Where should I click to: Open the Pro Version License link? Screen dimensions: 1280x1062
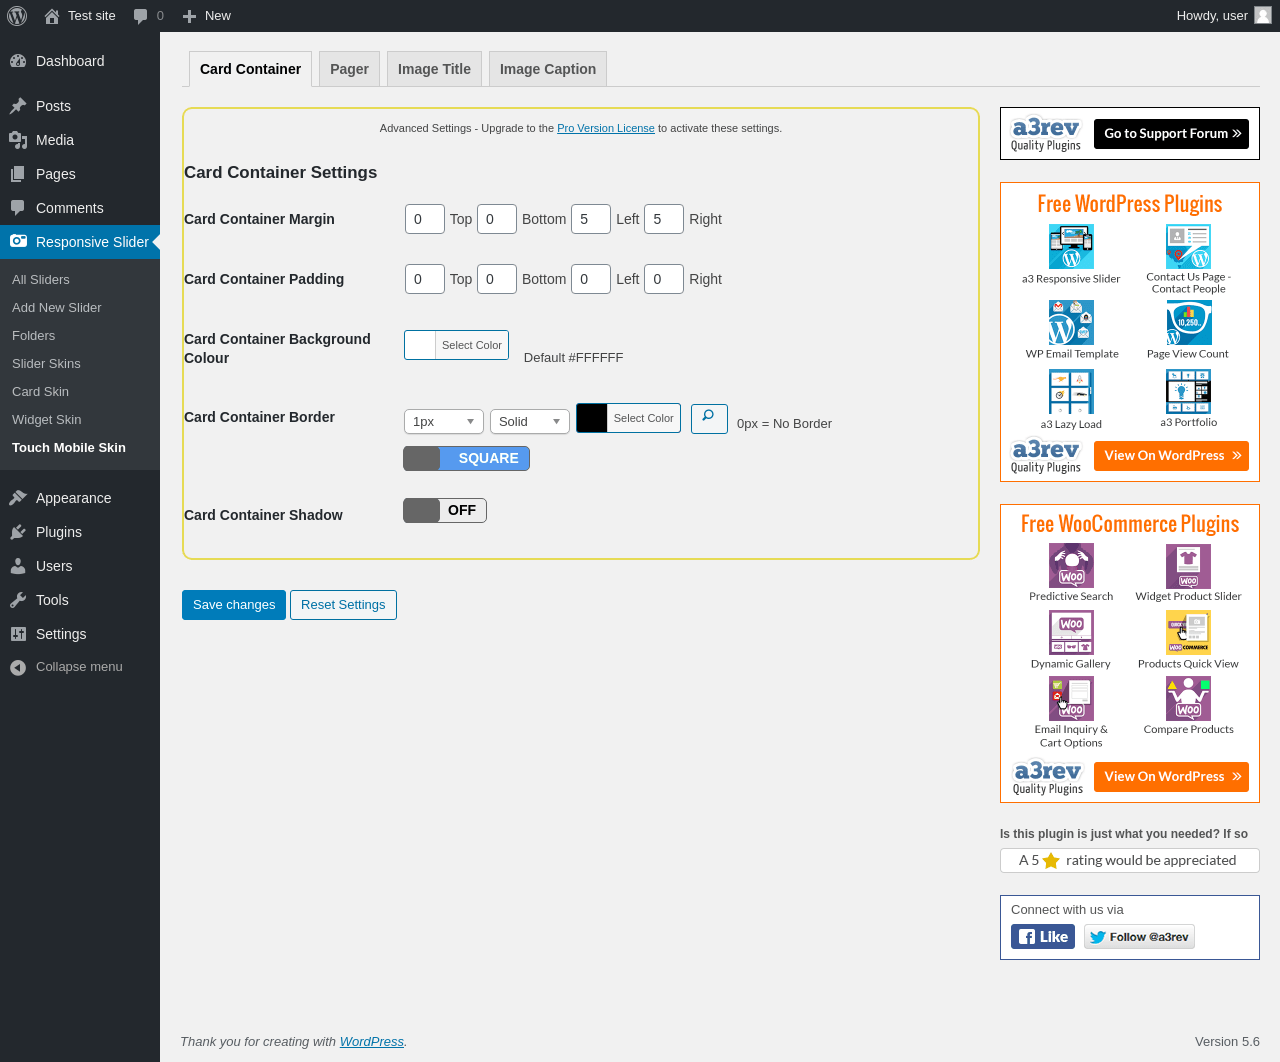(x=605, y=128)
